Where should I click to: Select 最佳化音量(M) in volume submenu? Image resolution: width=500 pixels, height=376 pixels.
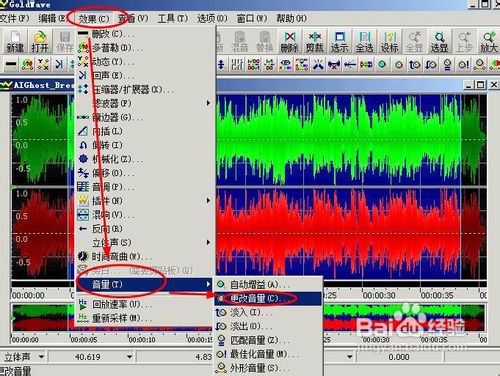[x=268, y=354]
